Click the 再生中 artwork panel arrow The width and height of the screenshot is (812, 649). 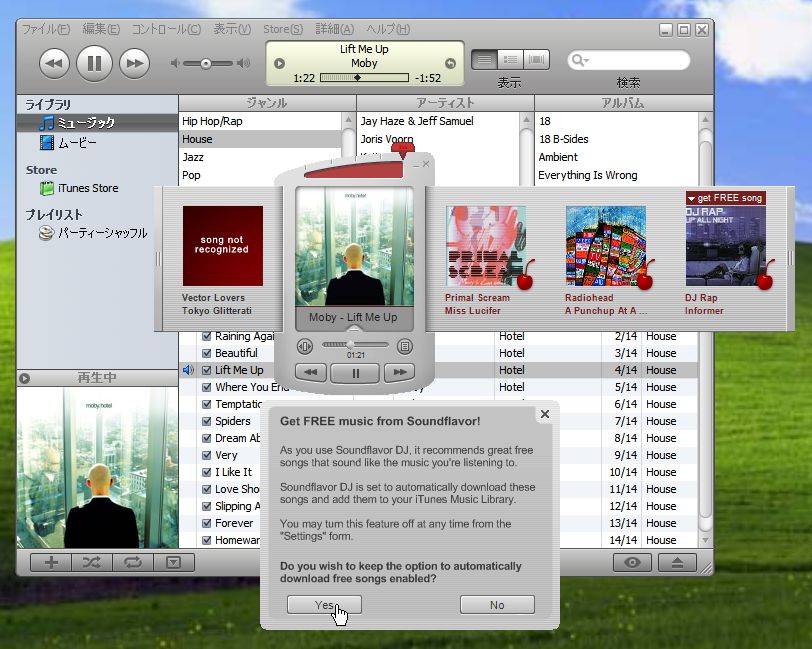tap(24, 379)
